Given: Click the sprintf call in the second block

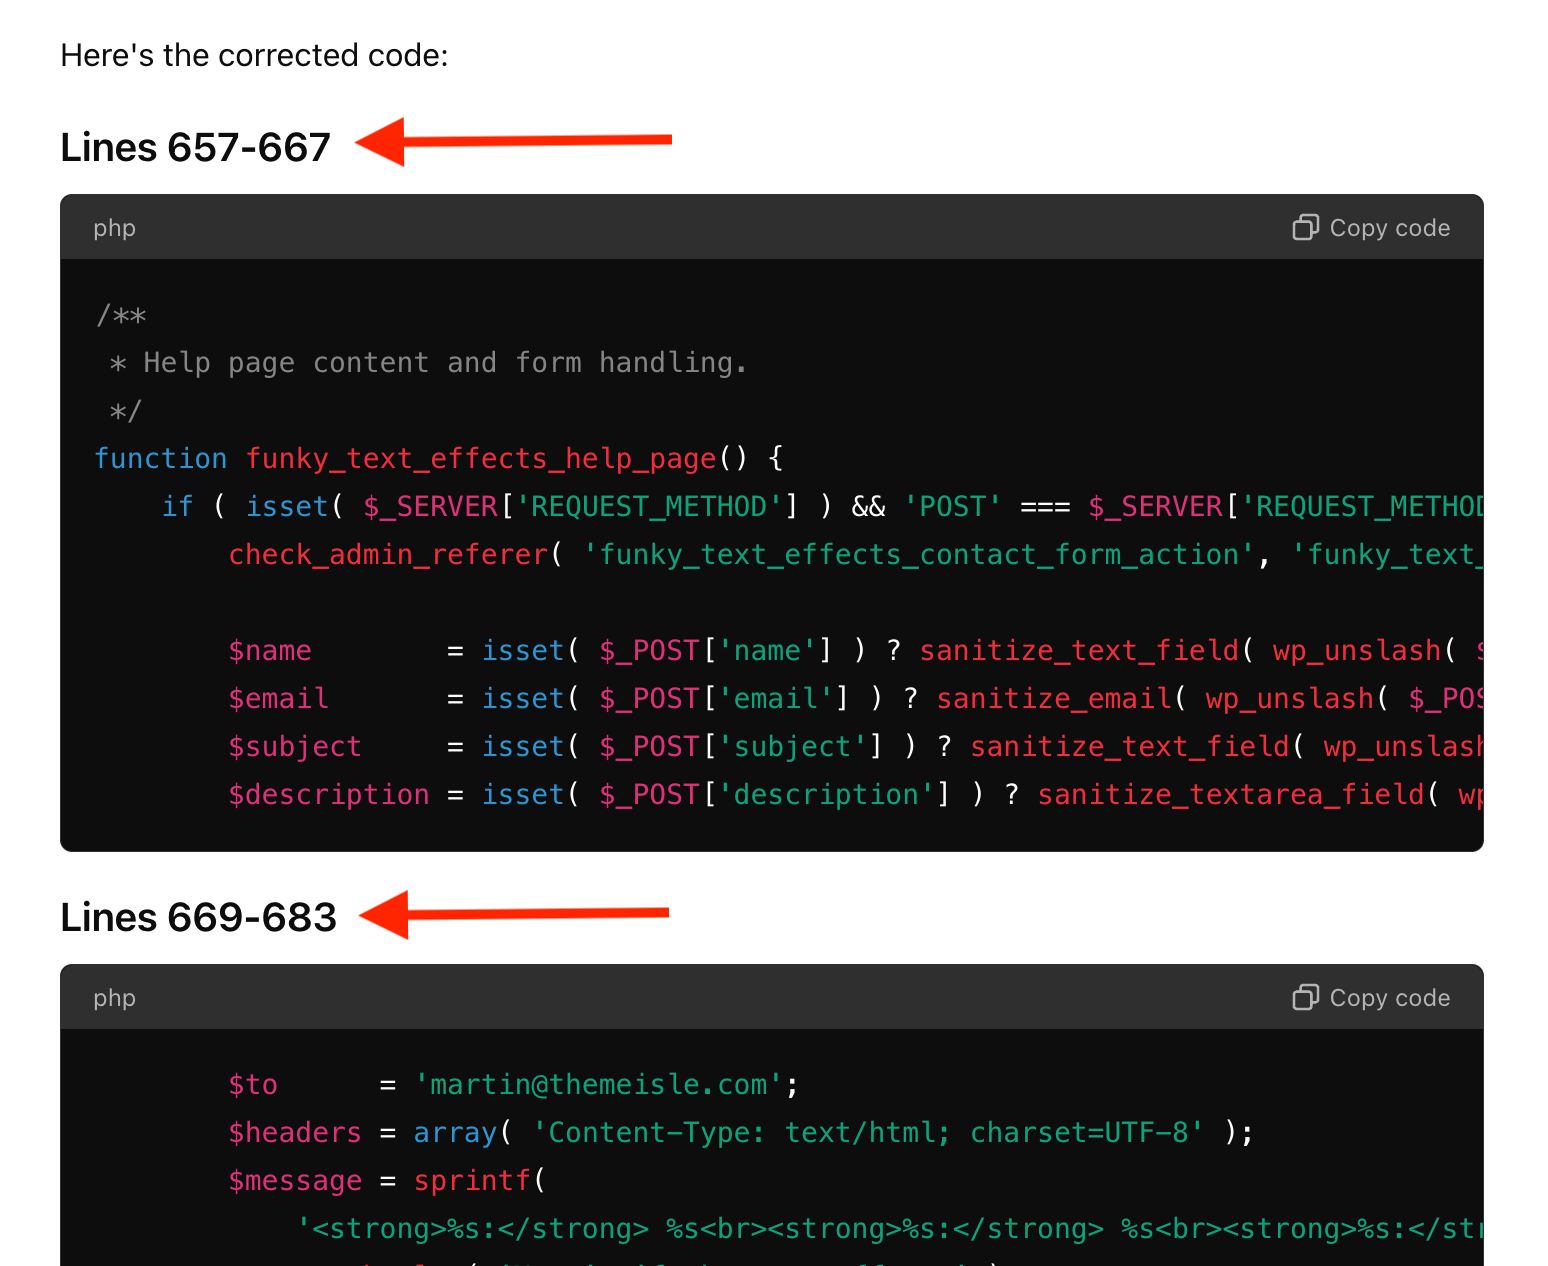Looking at the screenshot, I should click(471, 1180).
